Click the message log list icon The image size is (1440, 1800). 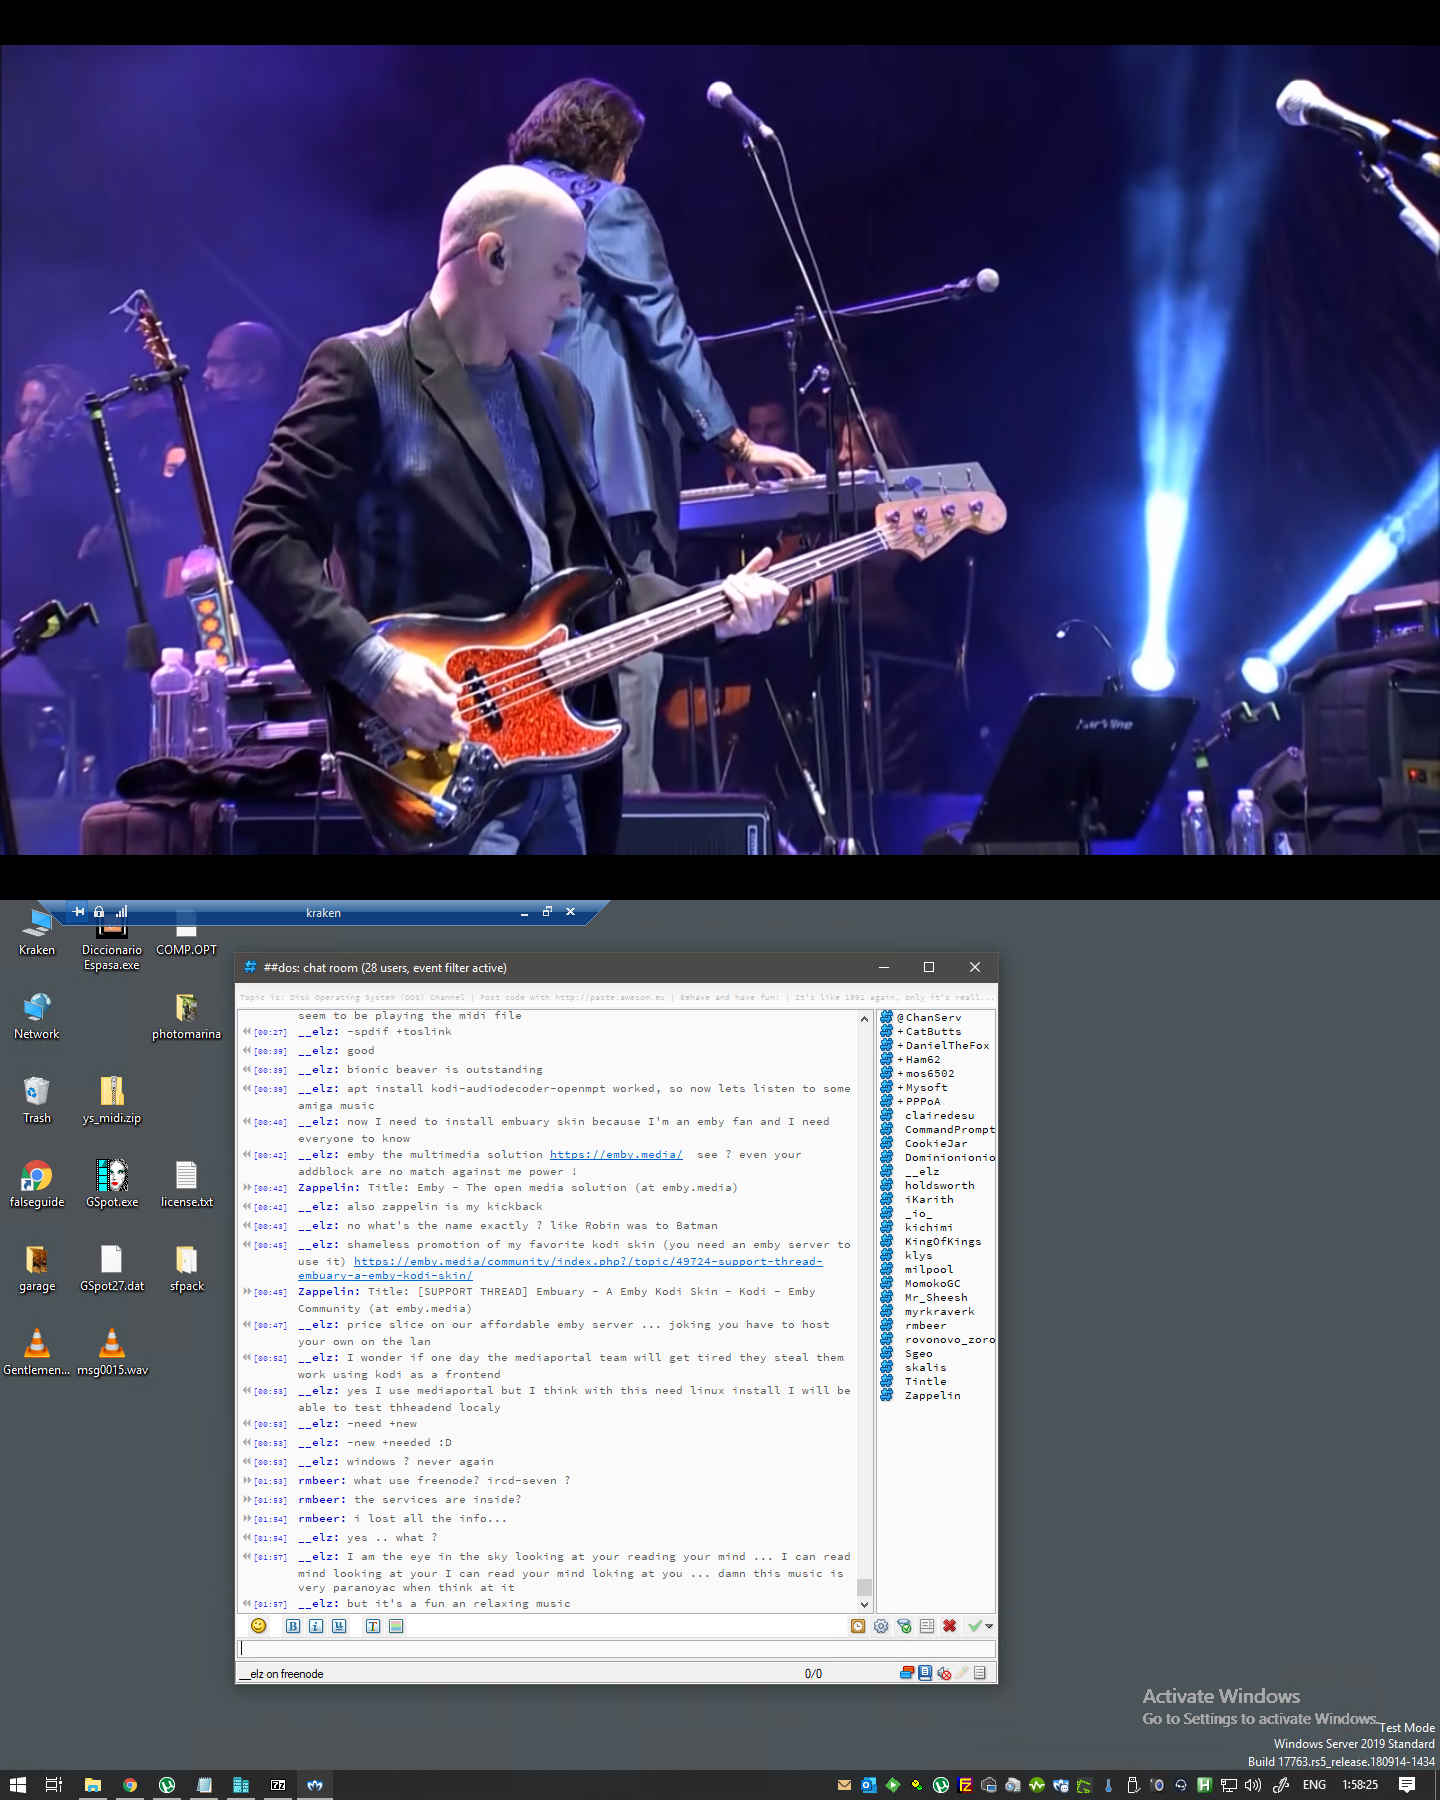(927, 1626)
